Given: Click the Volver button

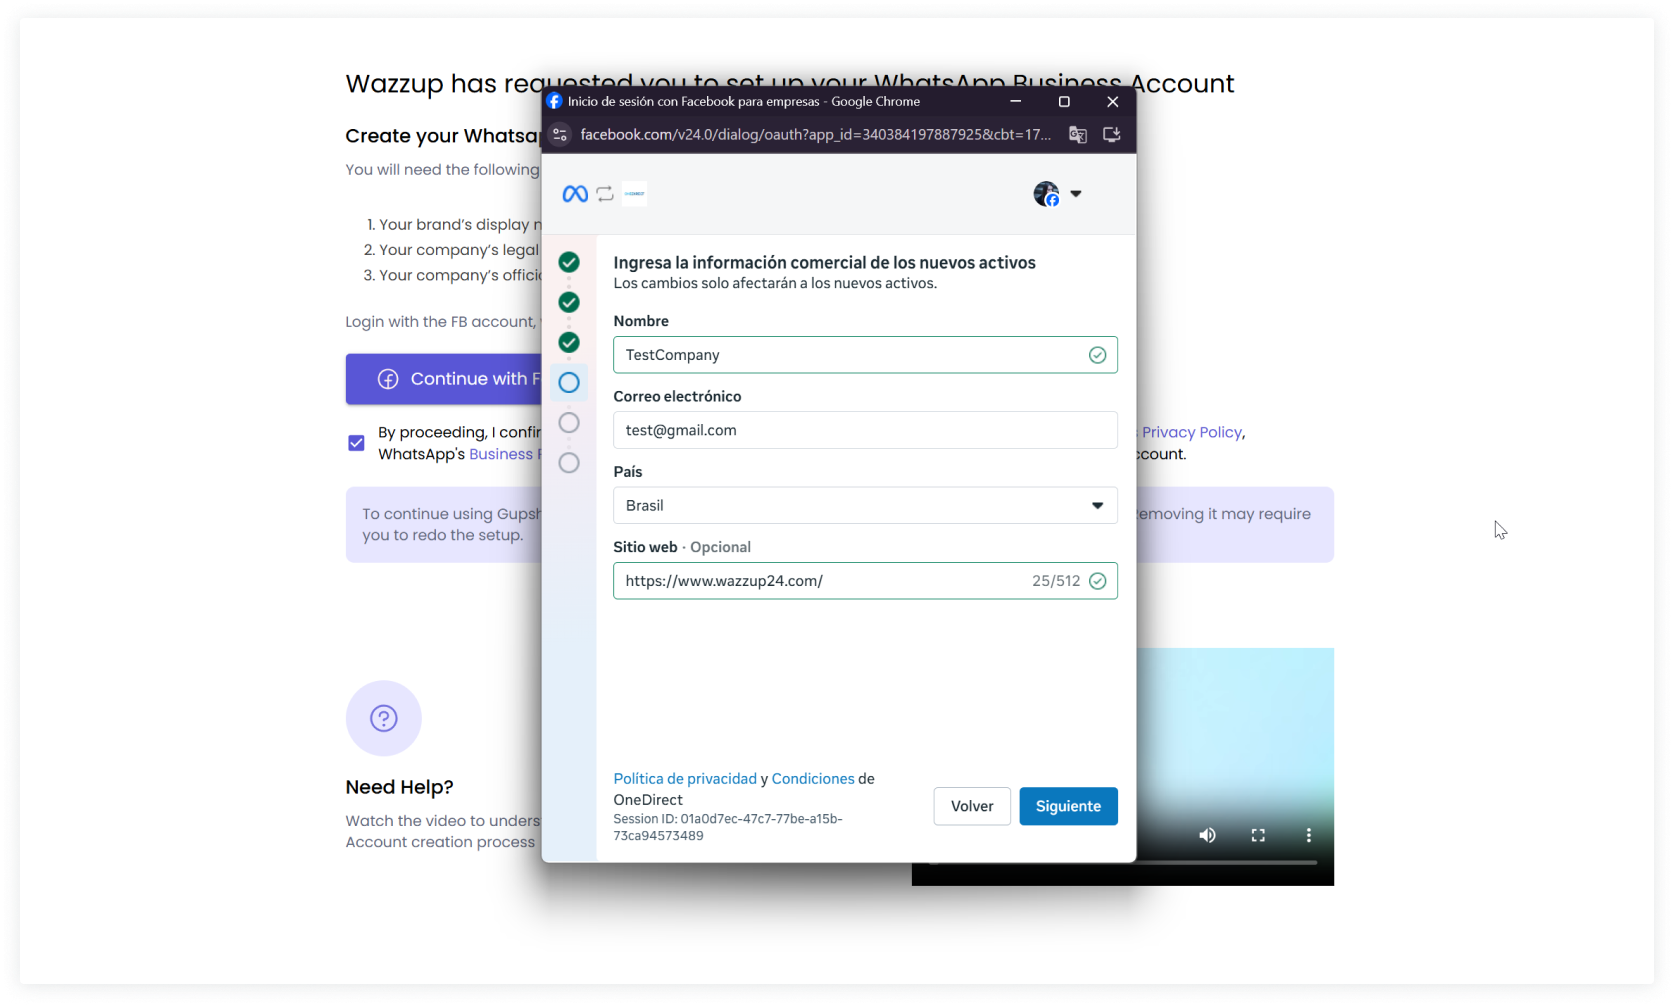Looking at the screenshot, I should 972,806.
